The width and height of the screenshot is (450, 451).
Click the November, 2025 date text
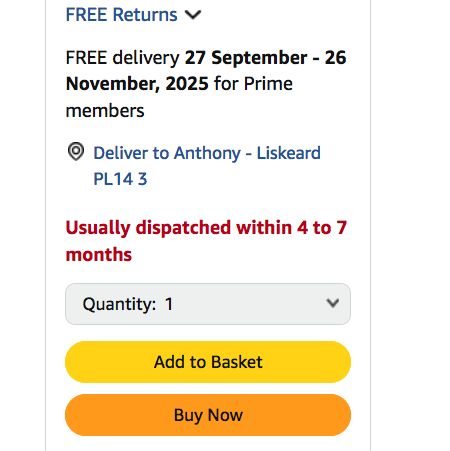(x=137, y=84)
